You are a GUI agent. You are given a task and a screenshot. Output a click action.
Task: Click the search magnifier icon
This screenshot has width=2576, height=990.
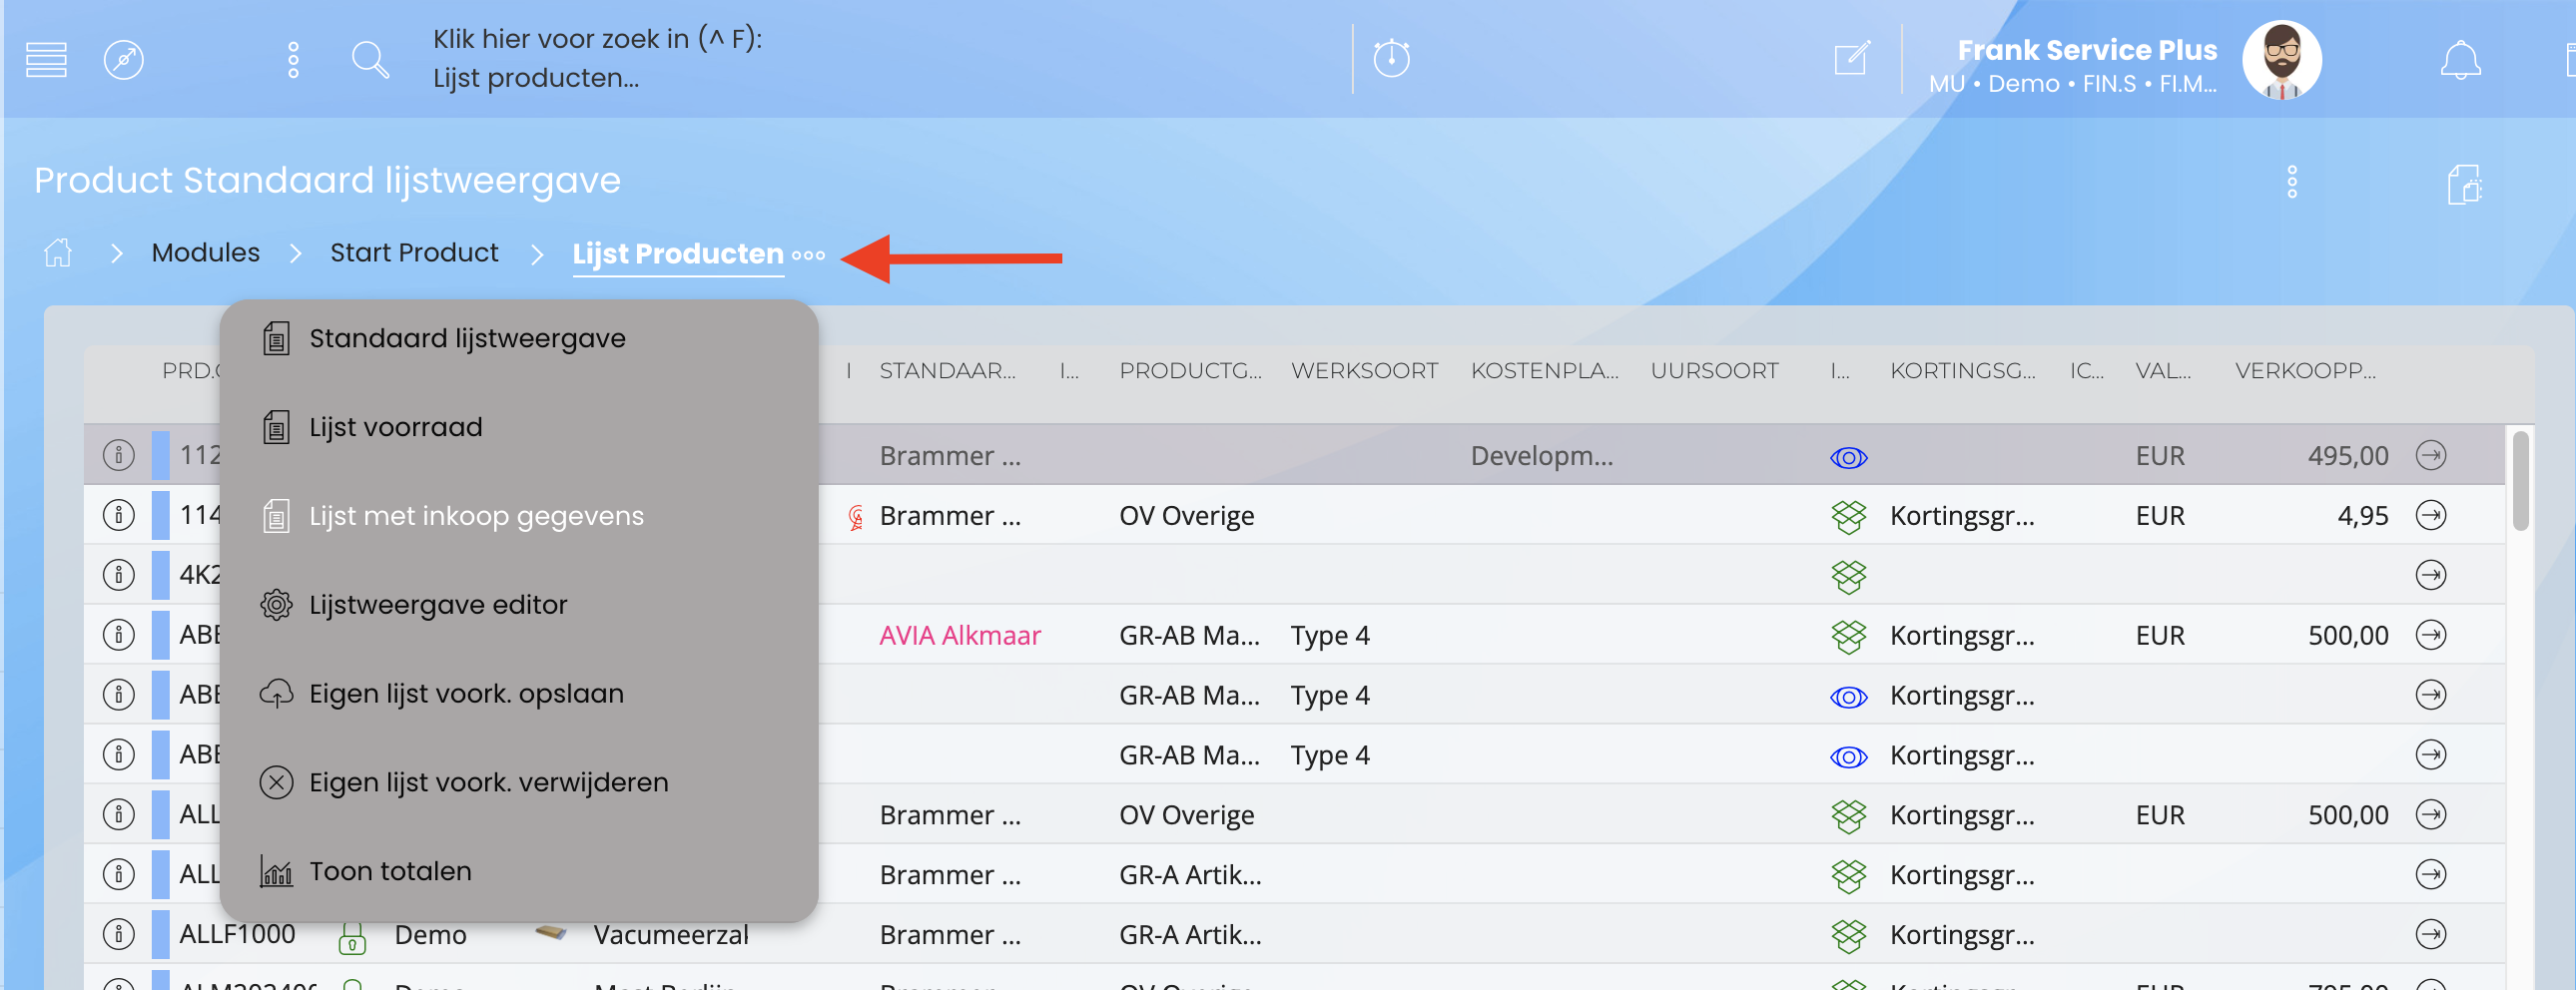click(369, 59)
